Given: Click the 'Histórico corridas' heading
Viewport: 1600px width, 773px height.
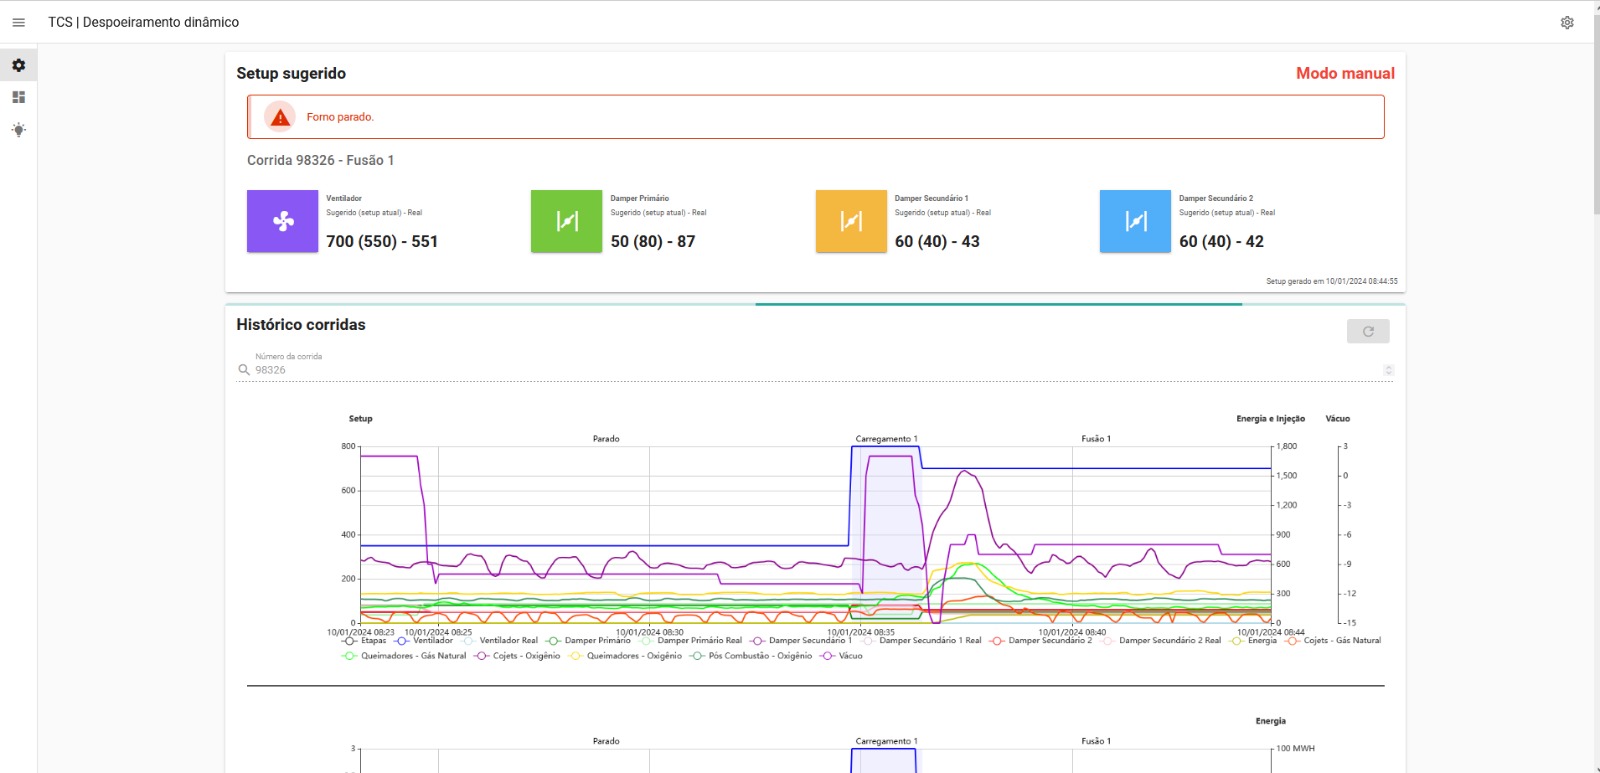Looking at the screenshot, I should [x=301, y=324].
